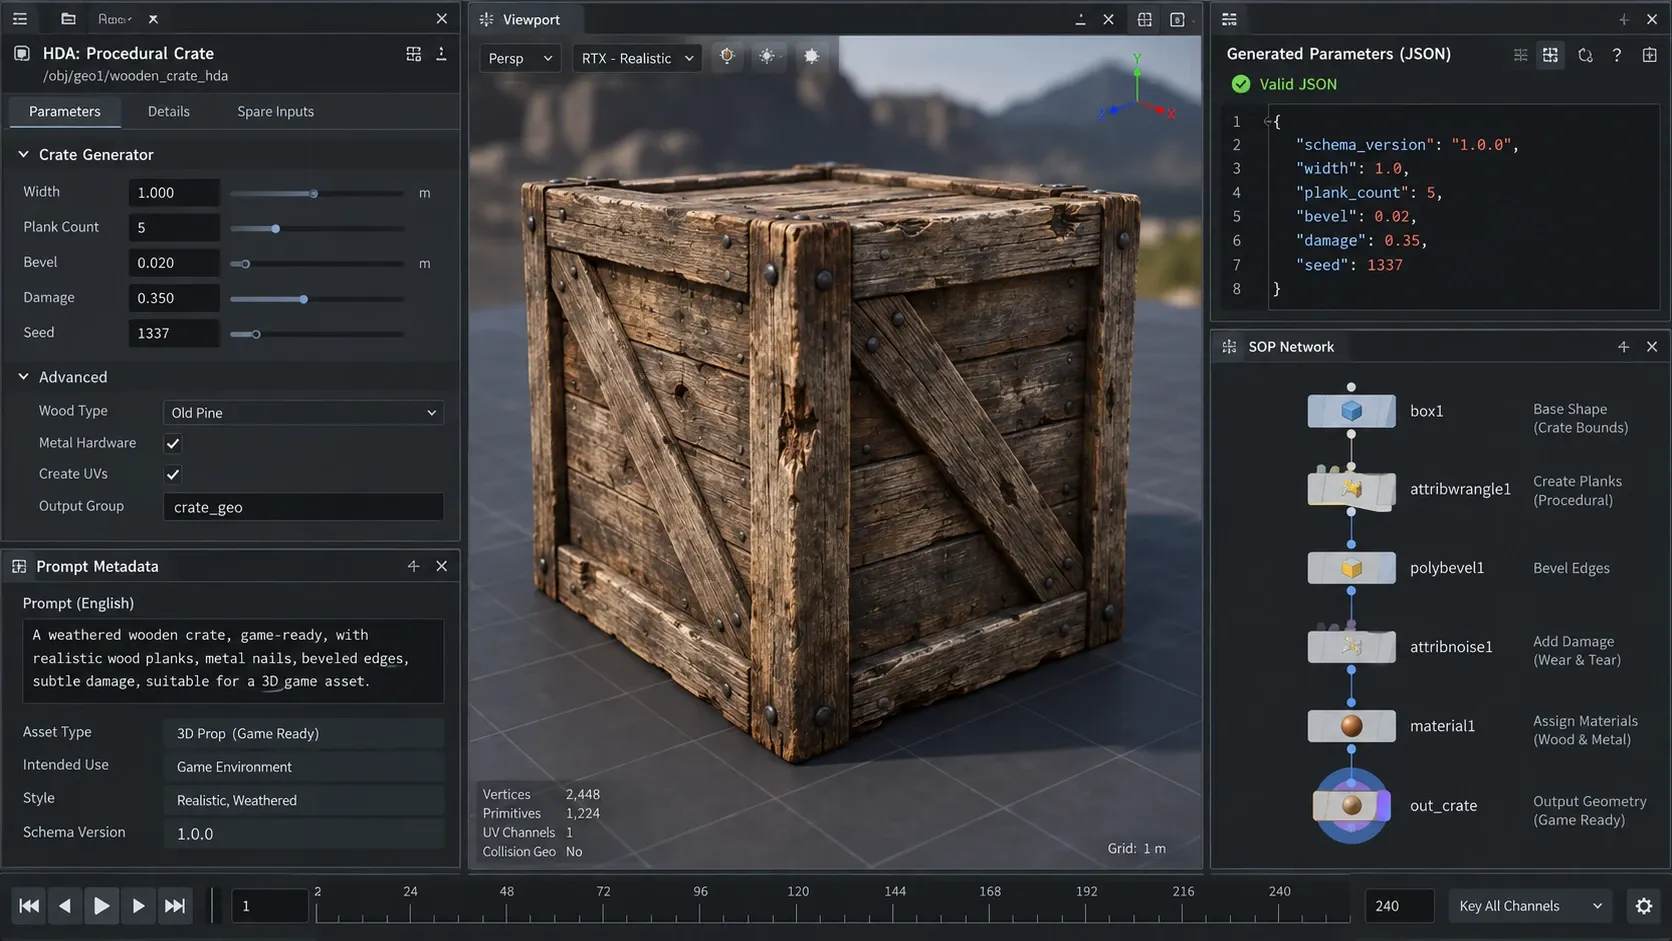
Task: Click the Damage slider handle
Action: tap(304, 299)
